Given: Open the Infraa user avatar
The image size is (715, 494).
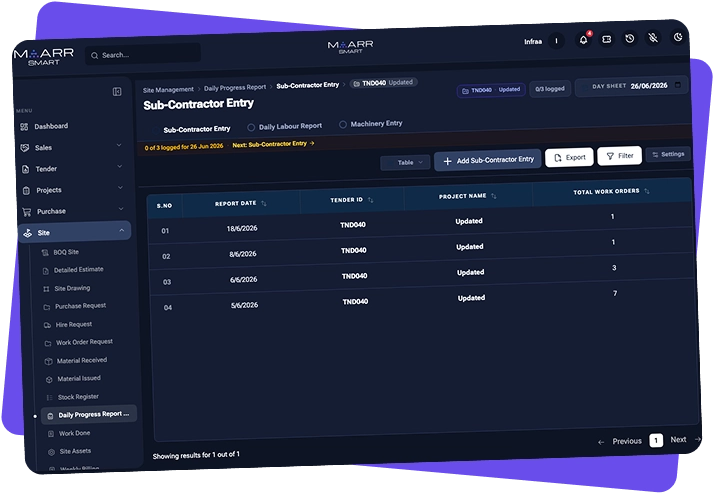Looking at the screenshot, I should tap(556, 41).
